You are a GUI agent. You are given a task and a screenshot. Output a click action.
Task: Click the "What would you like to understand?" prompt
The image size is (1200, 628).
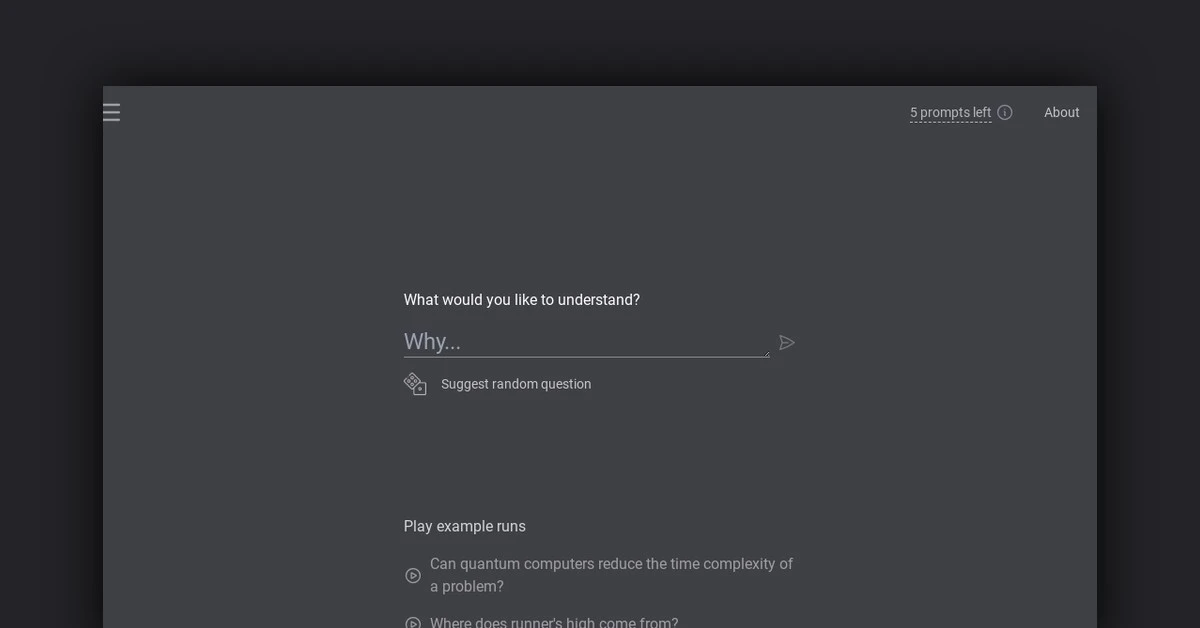(521, 299)
